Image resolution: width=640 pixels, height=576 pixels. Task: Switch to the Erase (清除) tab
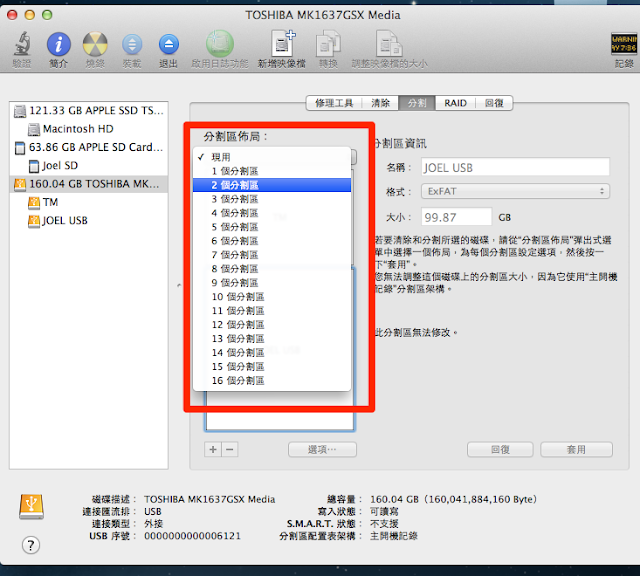click(380, 103)
